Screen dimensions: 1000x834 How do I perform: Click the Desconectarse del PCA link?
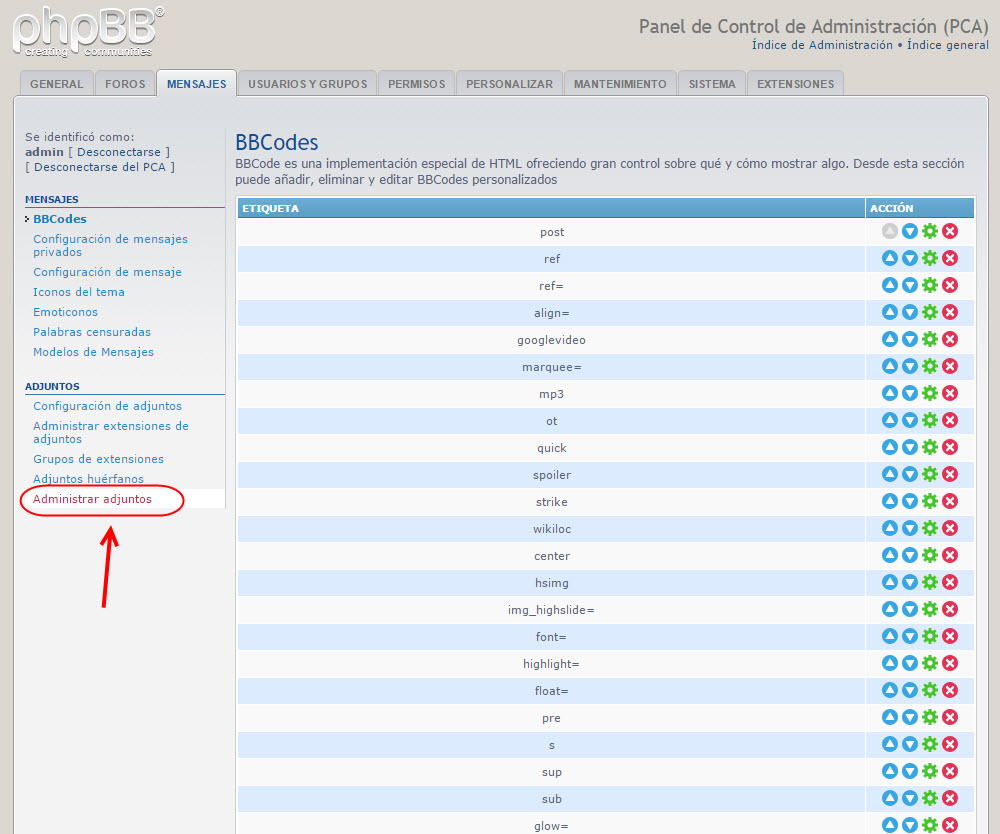click(x=100, y=167)
